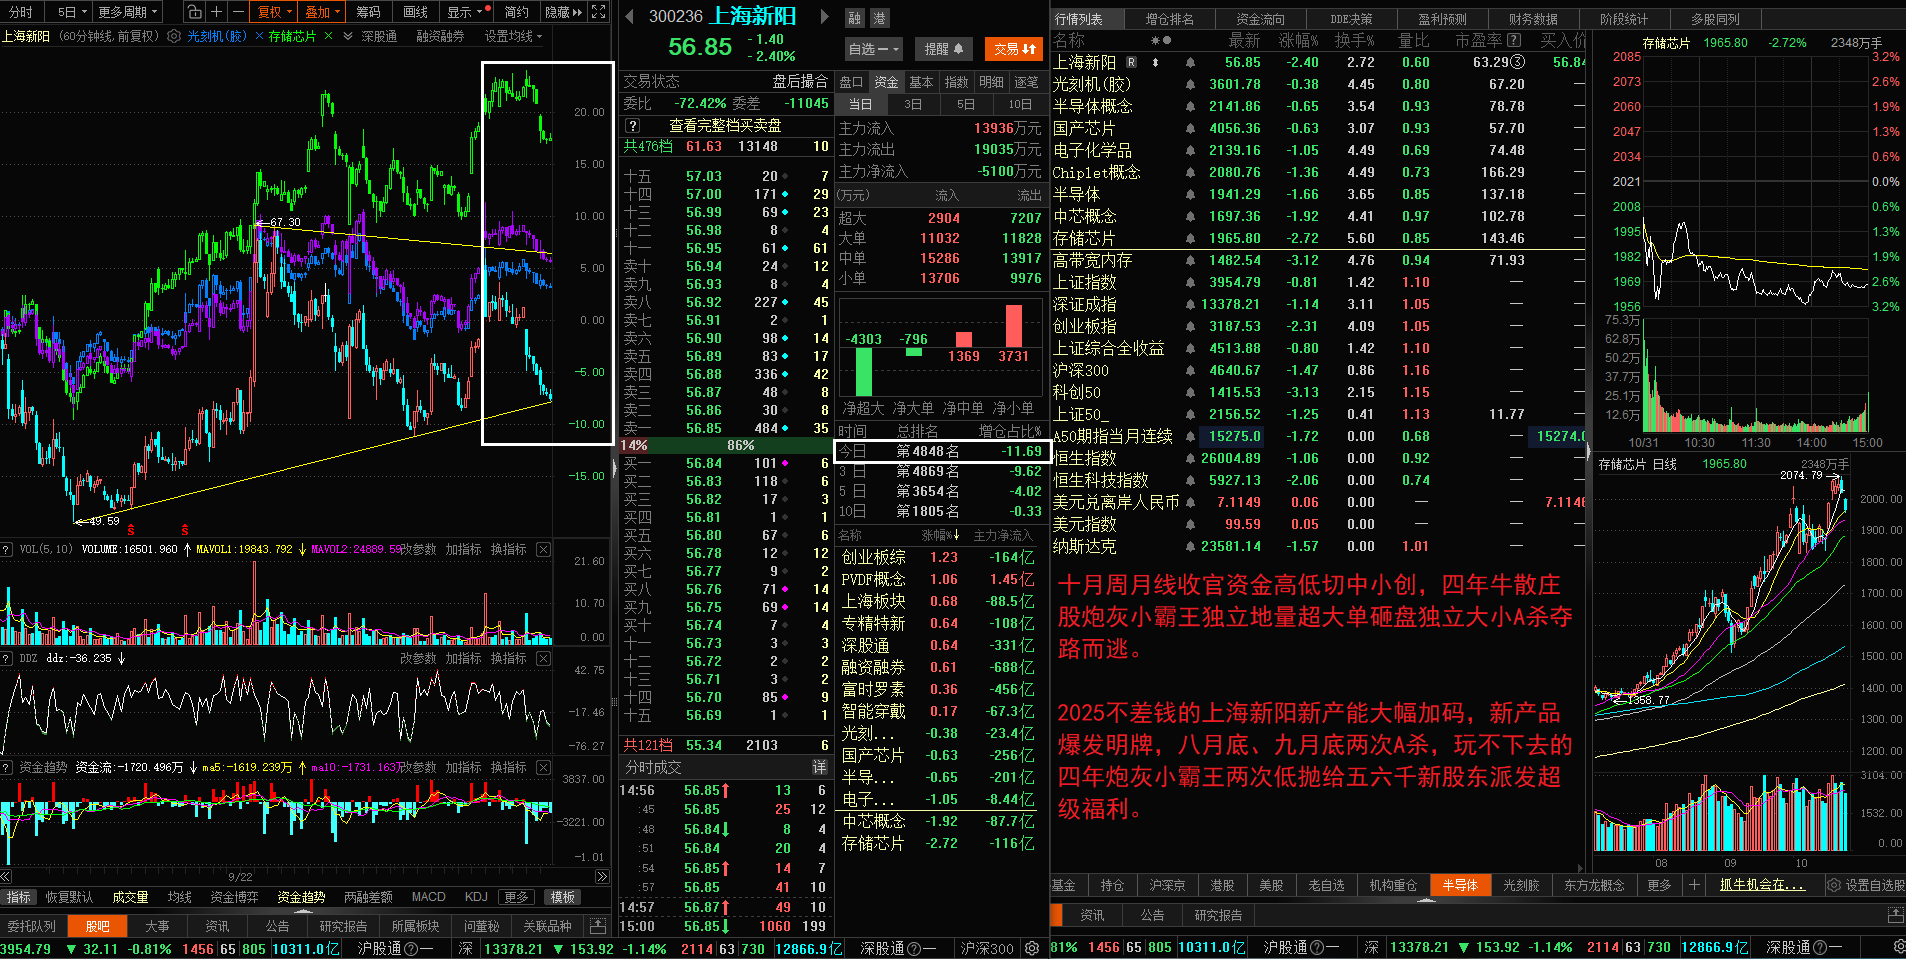Open chart settings gear beside 上海新阳 title
Viewport: 1906px width, 959px height.
click(x=174, y=36)
